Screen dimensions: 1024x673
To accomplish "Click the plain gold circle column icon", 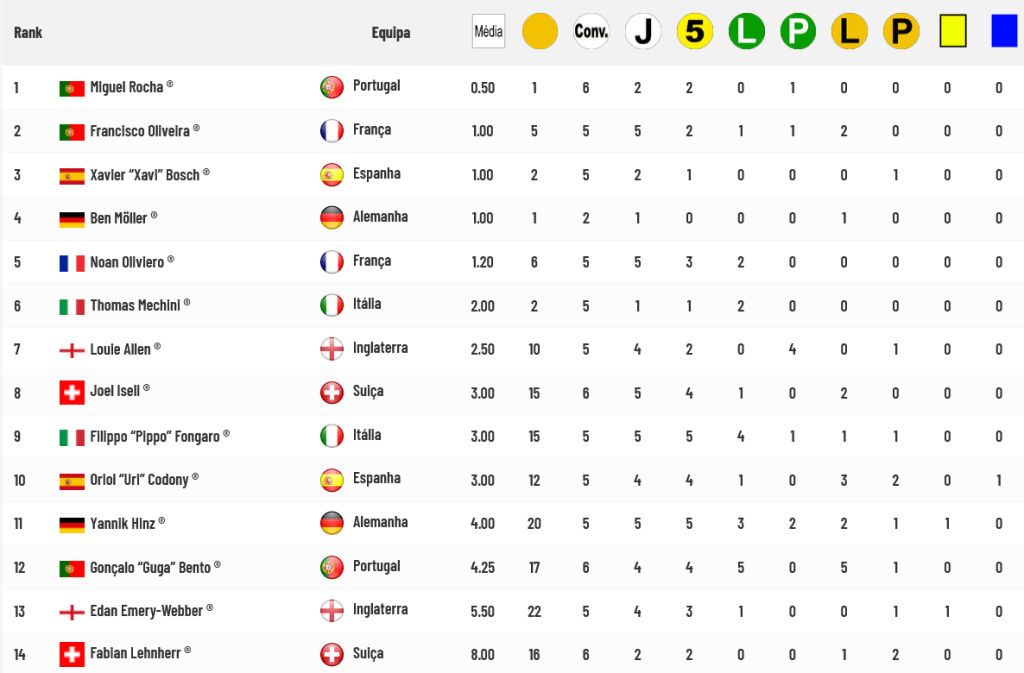I will pyautogui.click(x=540, y=31).
